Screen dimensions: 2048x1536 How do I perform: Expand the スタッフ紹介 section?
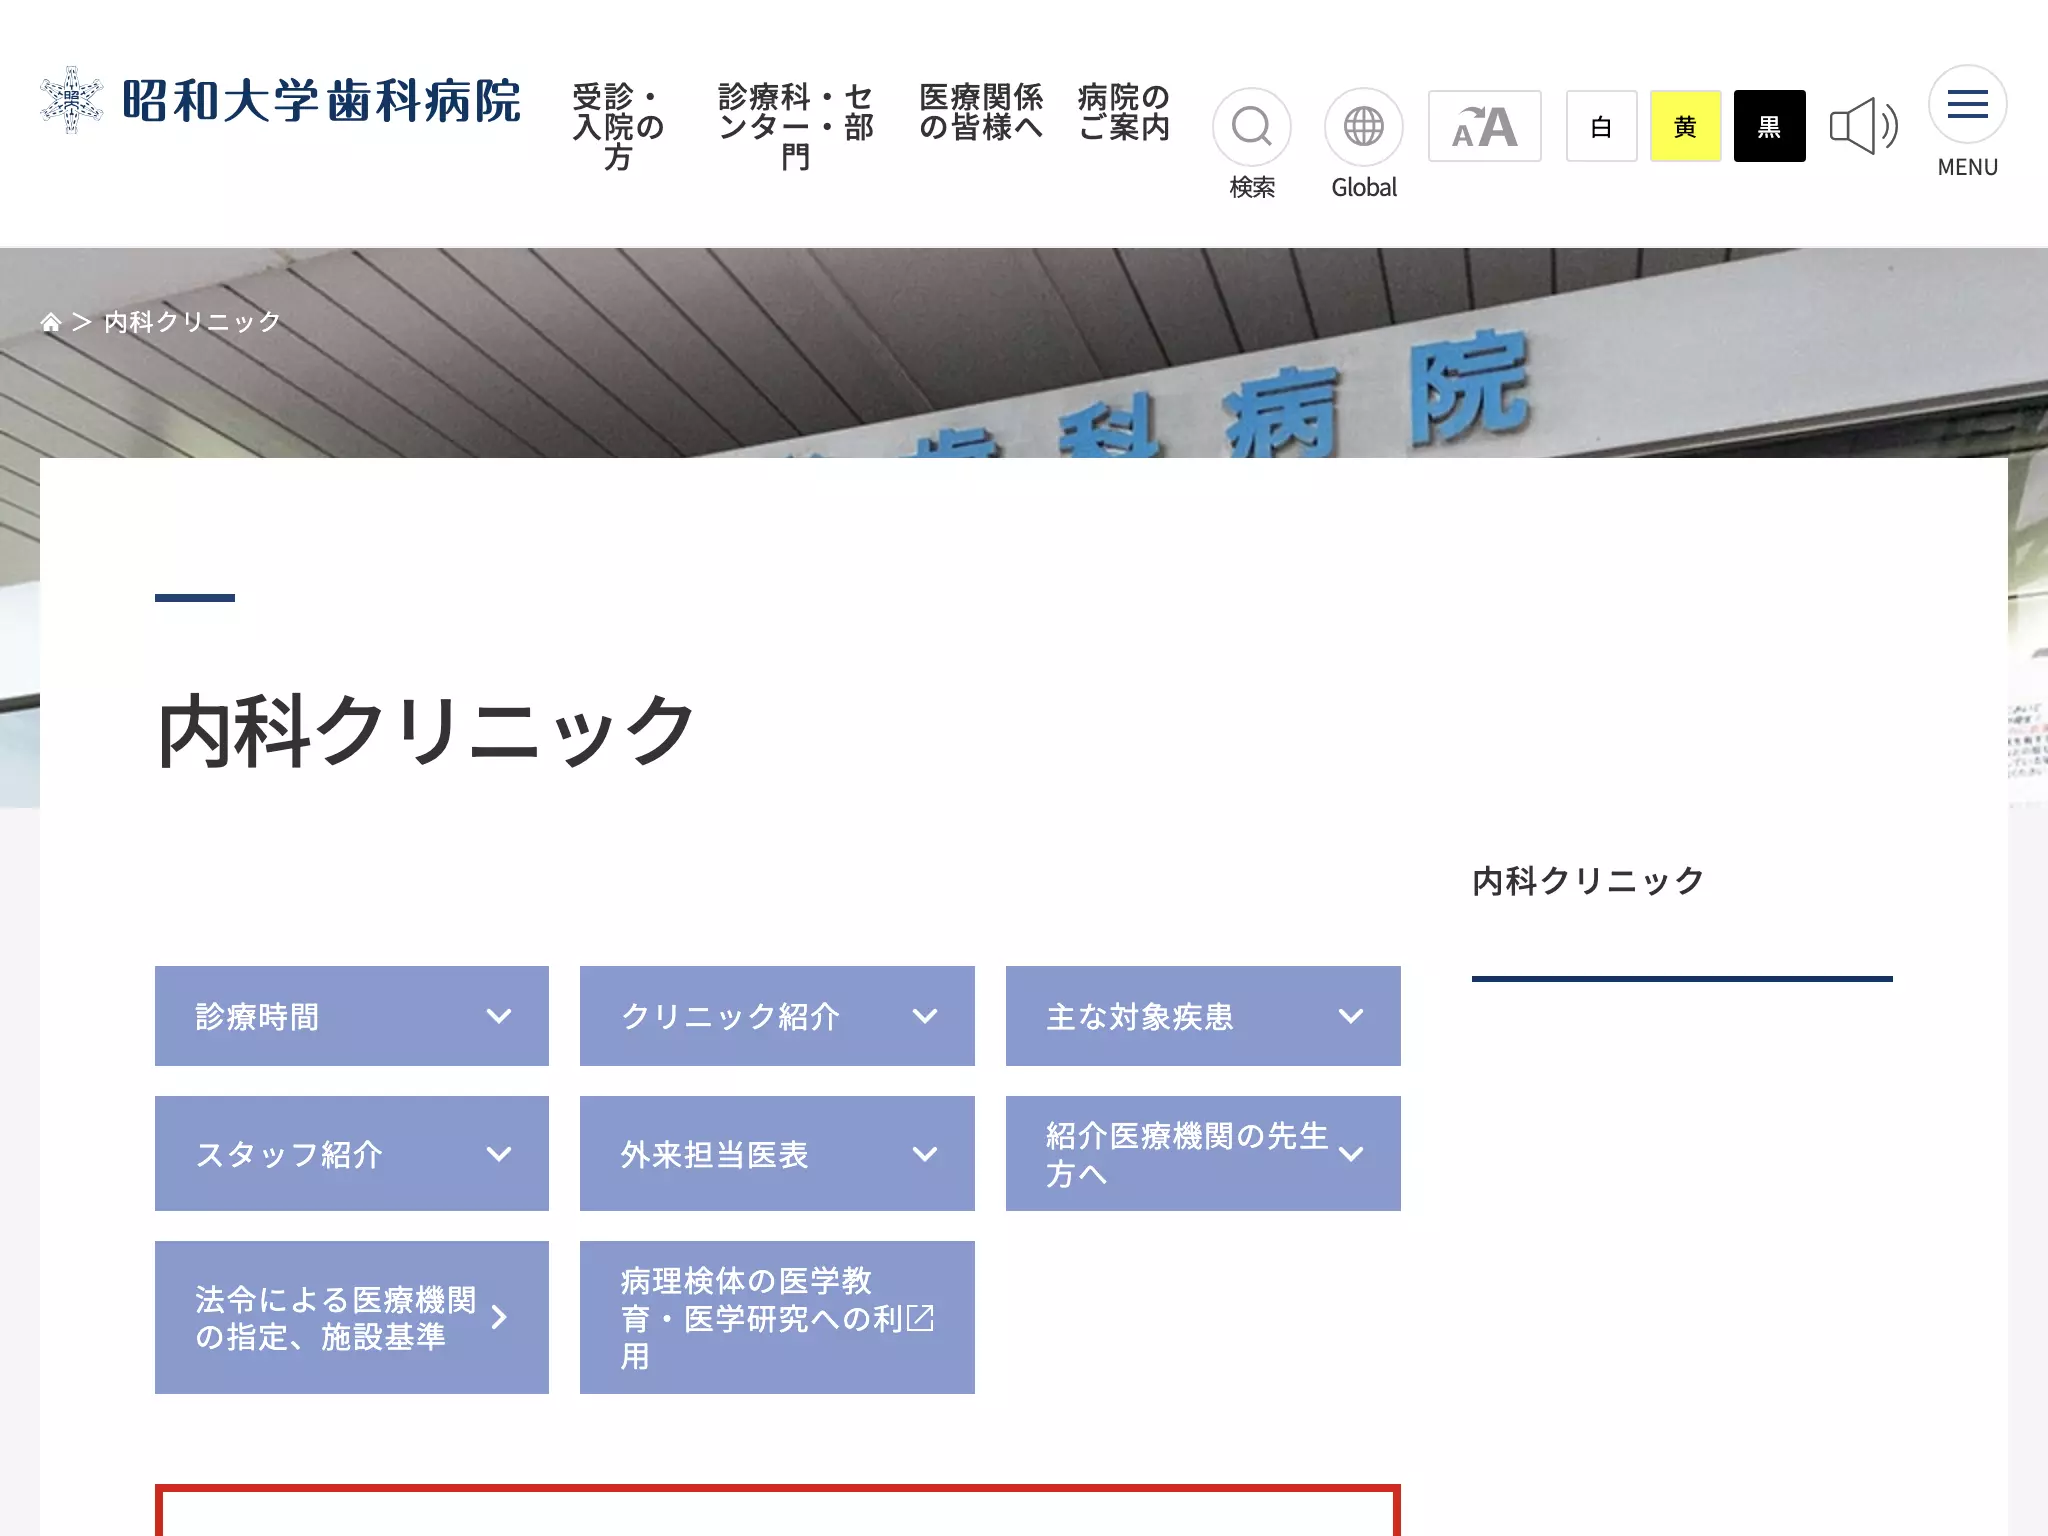click(352, 1154)
